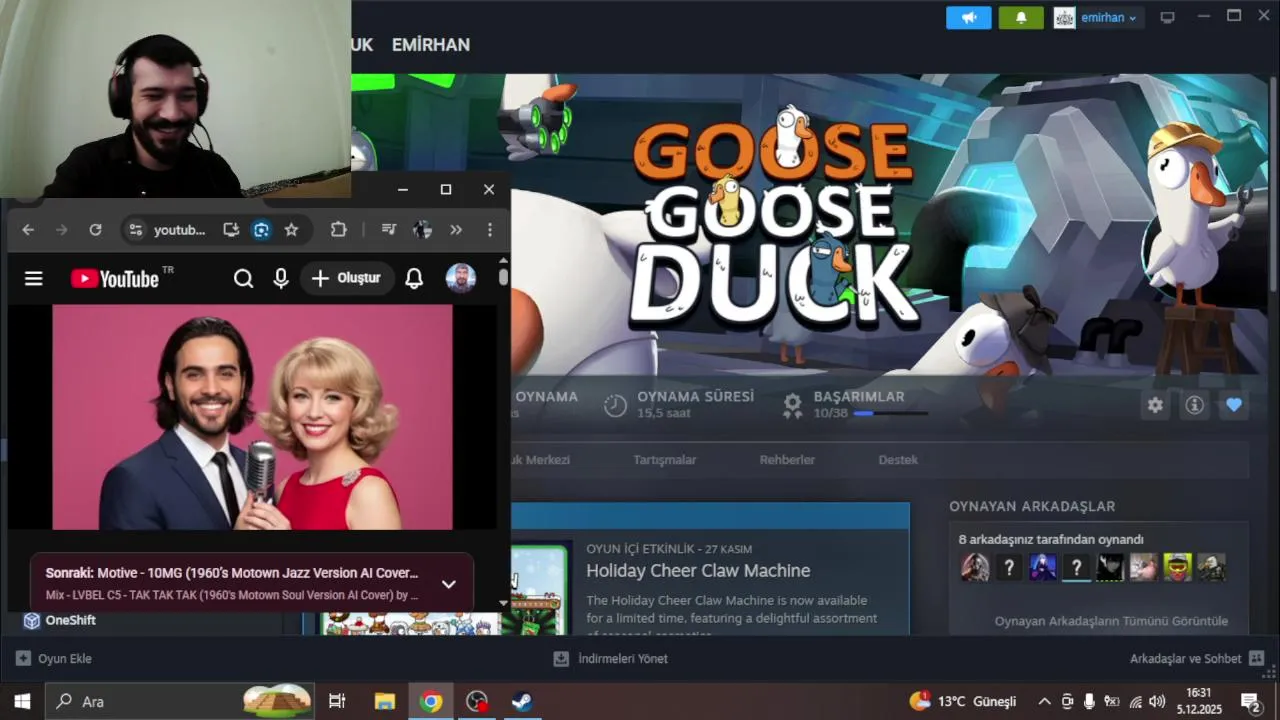Click OYNAYAN ARKADAŞLAR heading
This screenshot has height=720, width=1280.
point(1032,507)
